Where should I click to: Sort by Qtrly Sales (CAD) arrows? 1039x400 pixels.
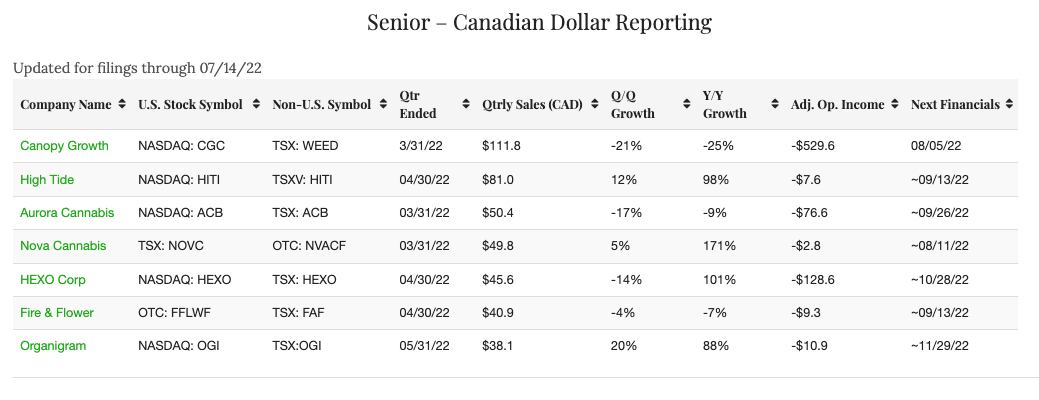[x=595, y=104]
